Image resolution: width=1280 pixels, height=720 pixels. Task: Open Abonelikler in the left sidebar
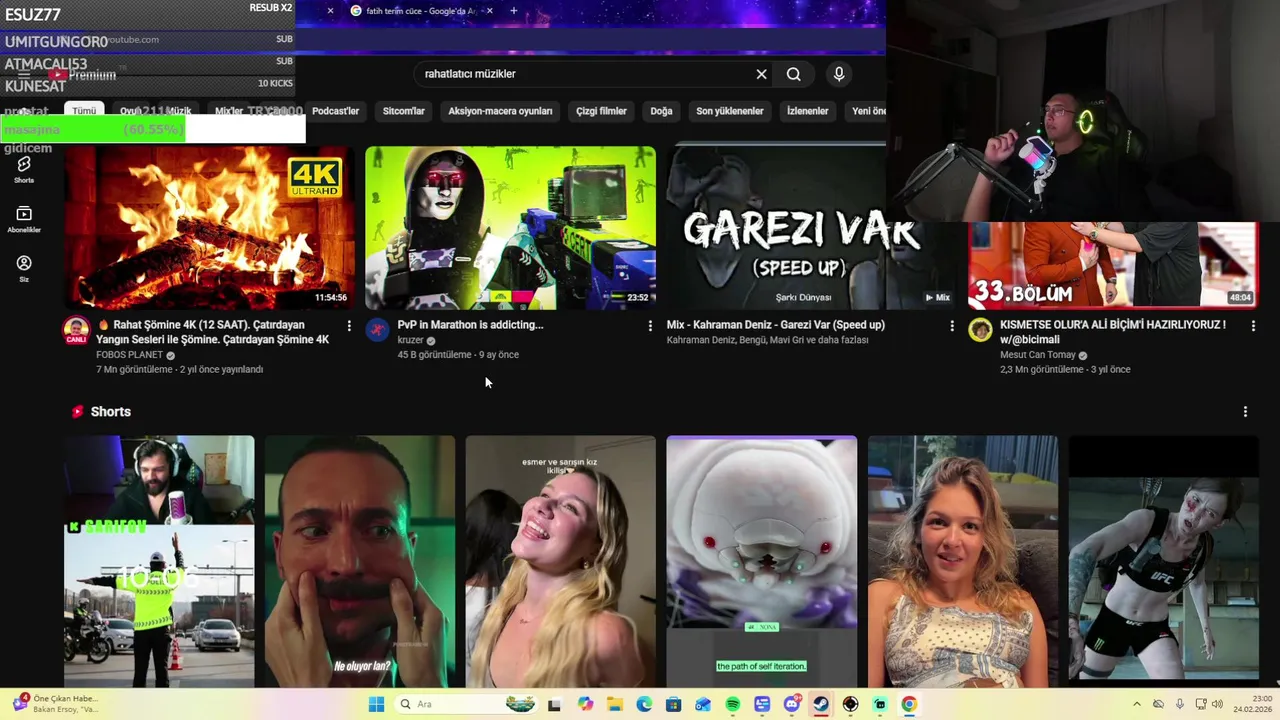[24, 219]
